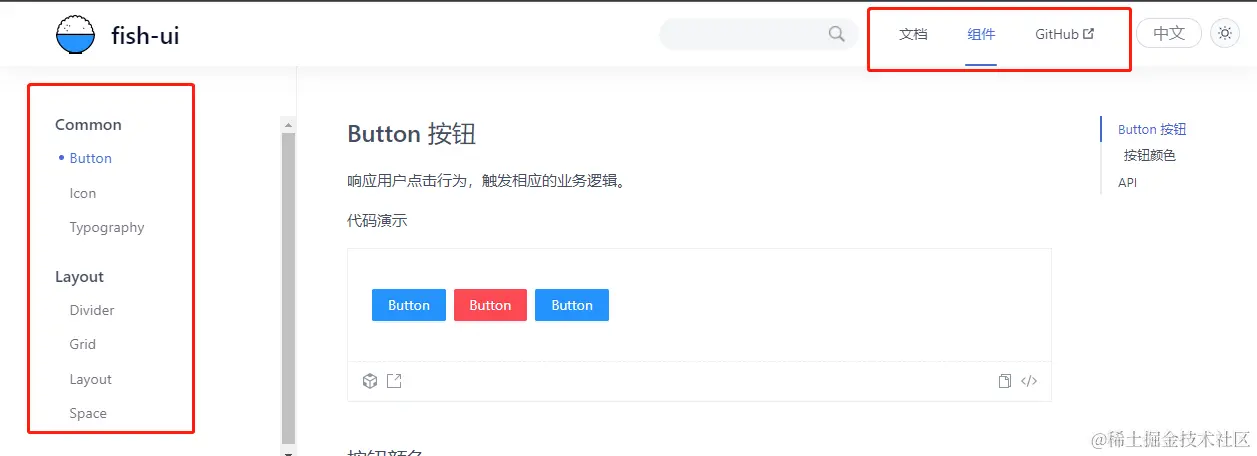Select the 组件 nav tab
The image size is (1257, 456).
(x=981, y=34)
